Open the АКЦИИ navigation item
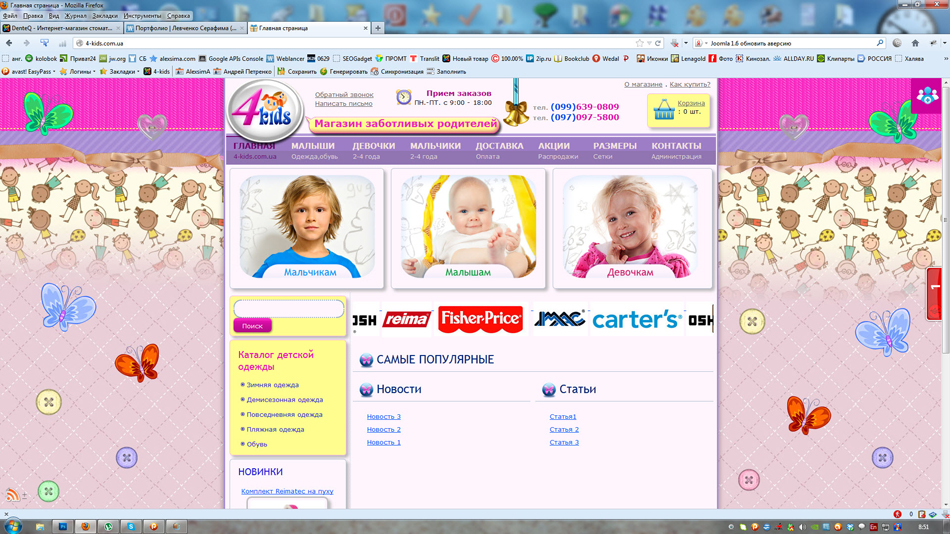 point(557,150)
